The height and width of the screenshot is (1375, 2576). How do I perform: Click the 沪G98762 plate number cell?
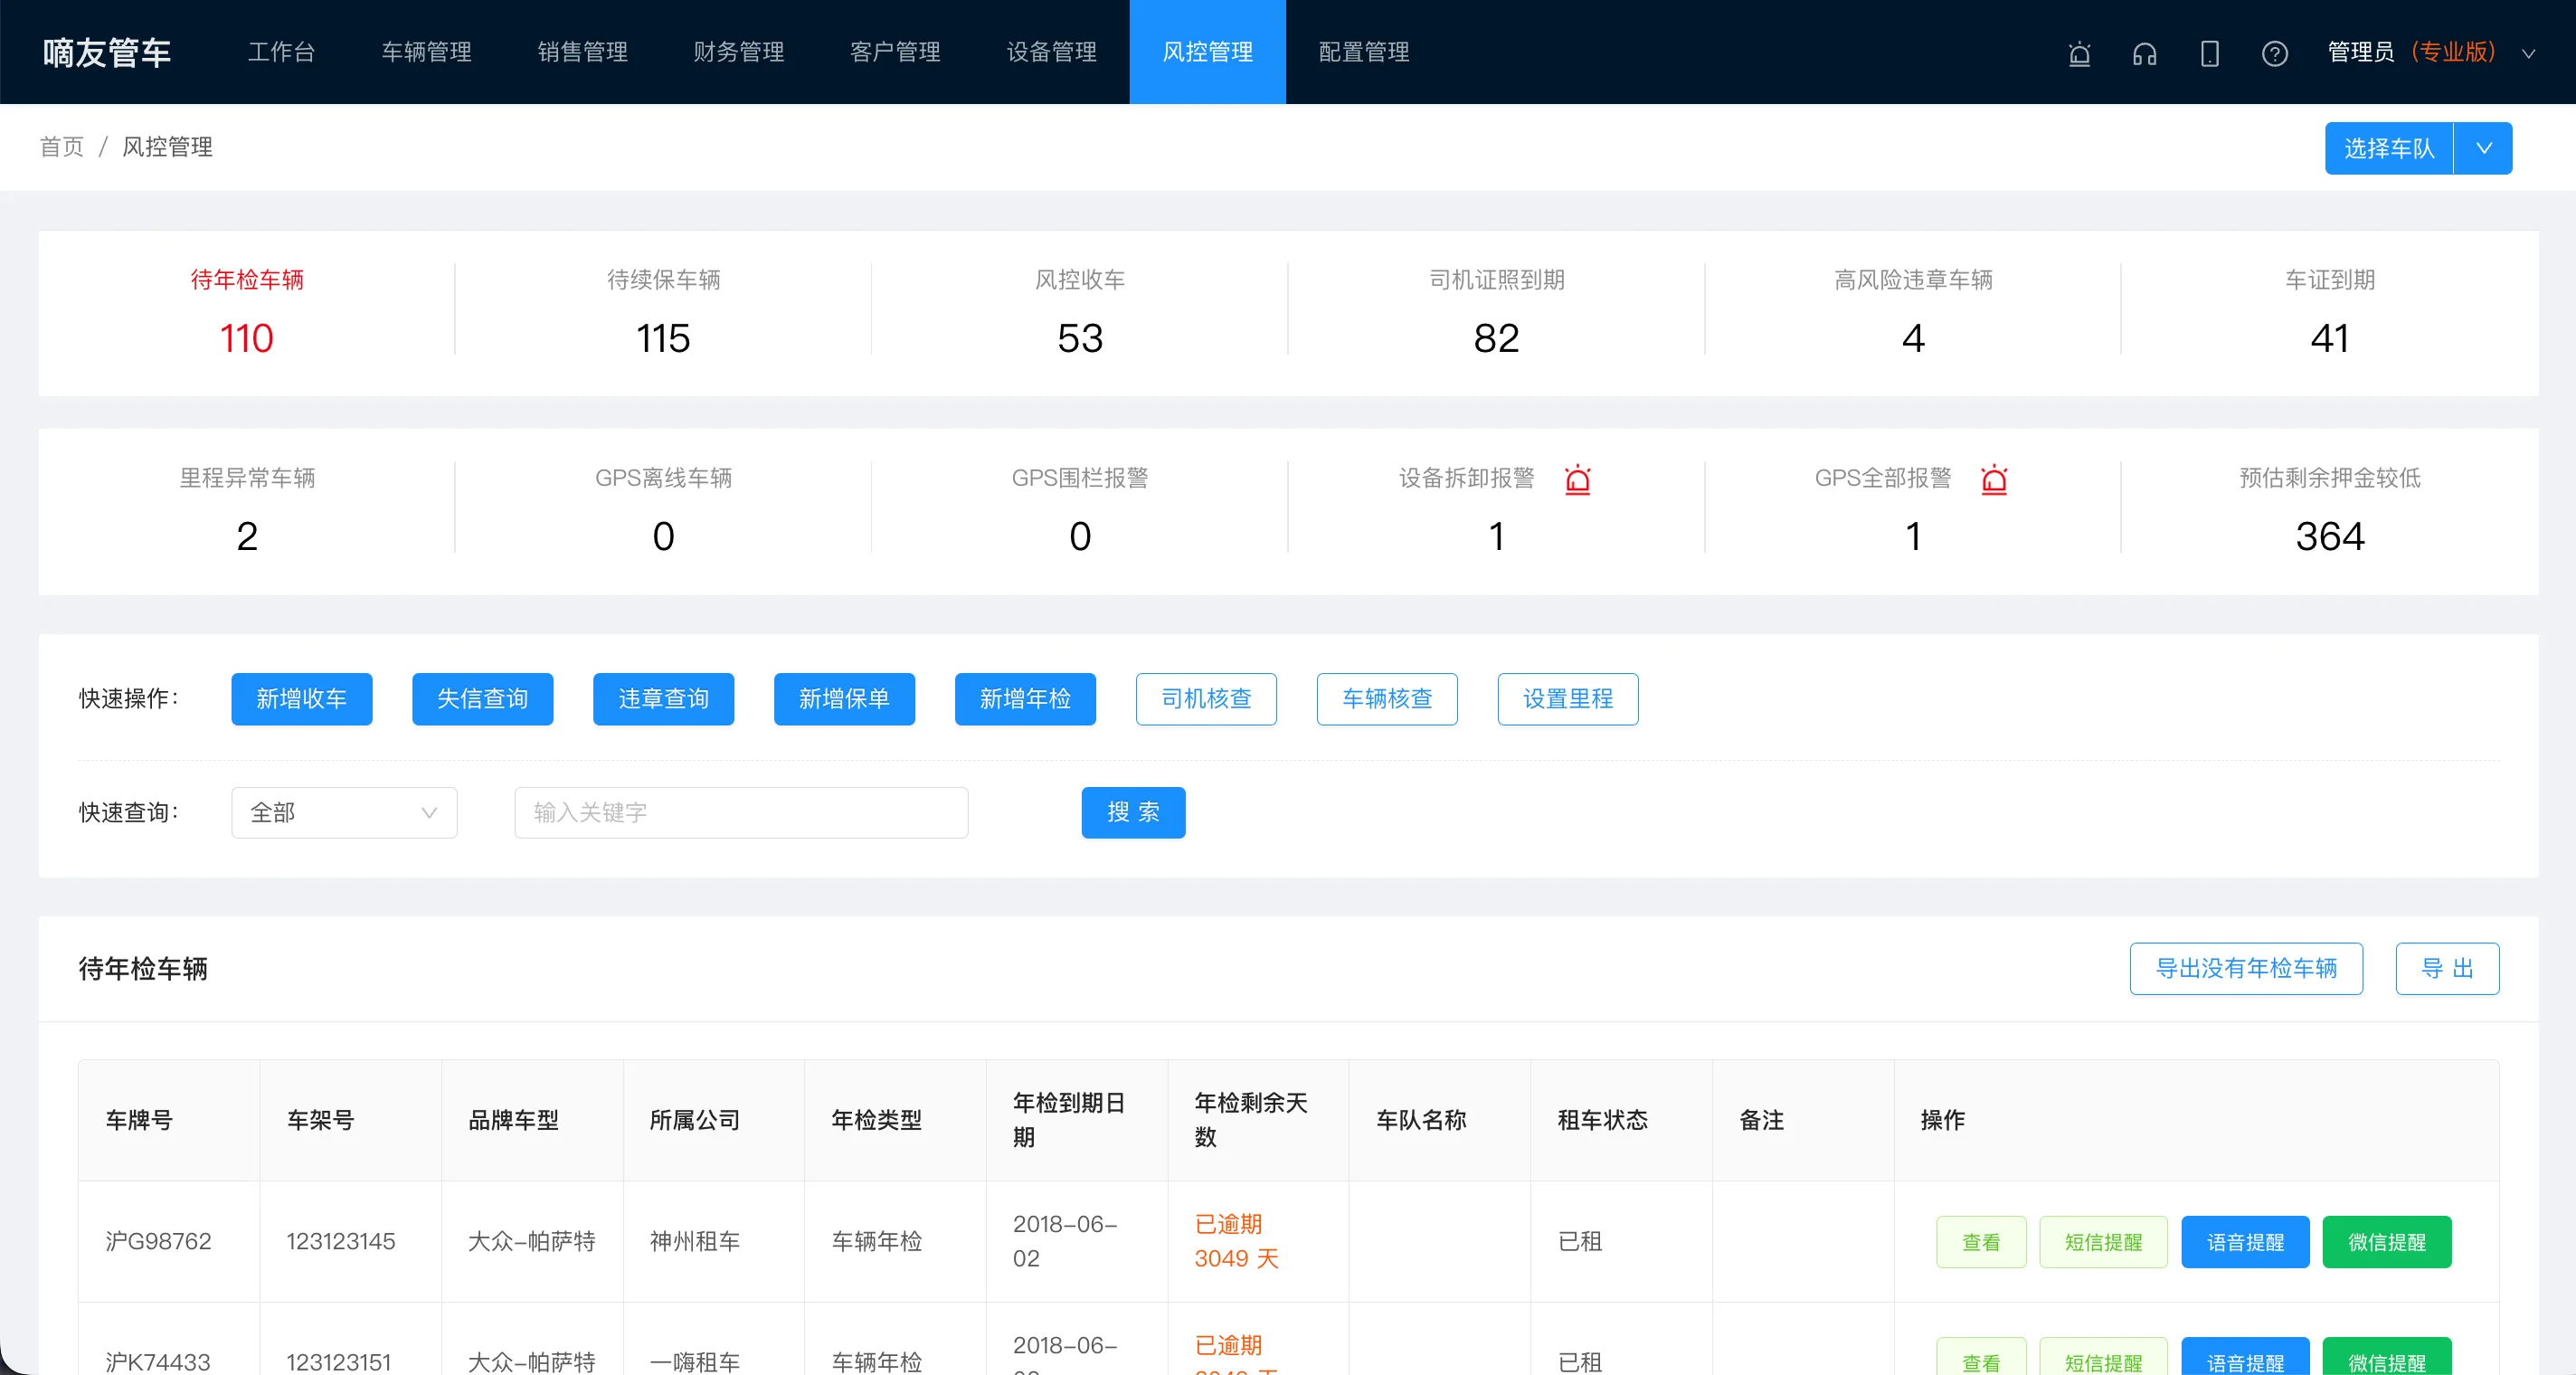click(169, 1241)
